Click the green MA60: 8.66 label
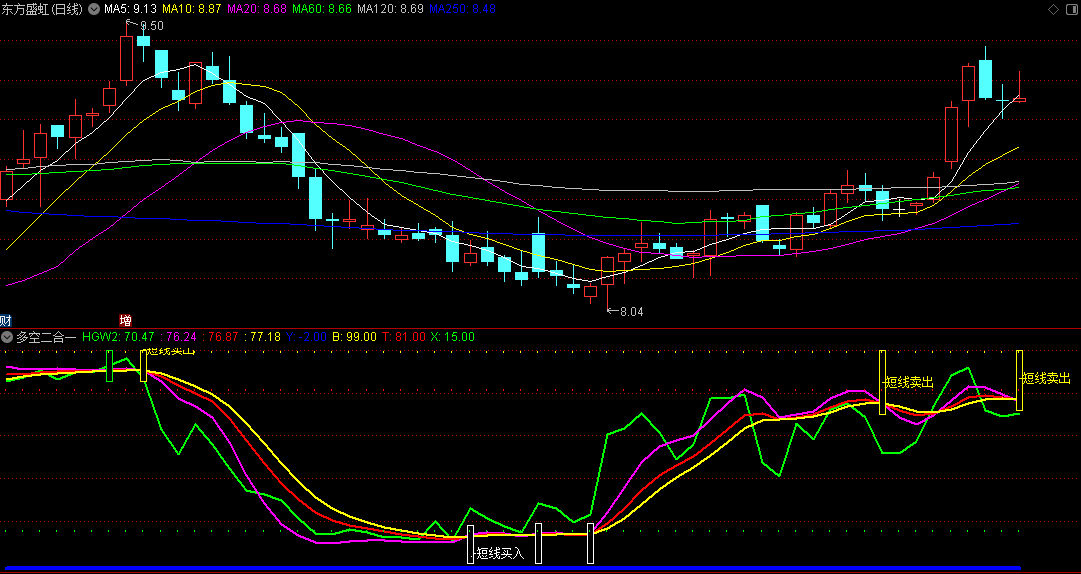Viewport: 1081px width, 574px height. [323, 9]
